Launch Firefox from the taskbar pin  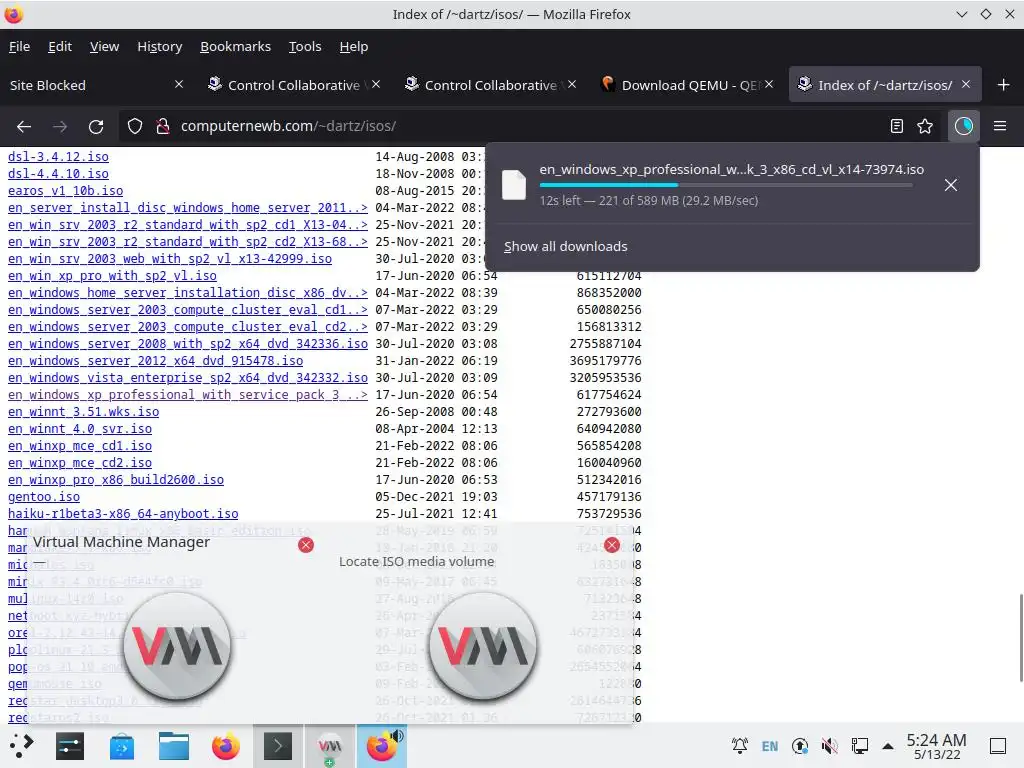226,746
